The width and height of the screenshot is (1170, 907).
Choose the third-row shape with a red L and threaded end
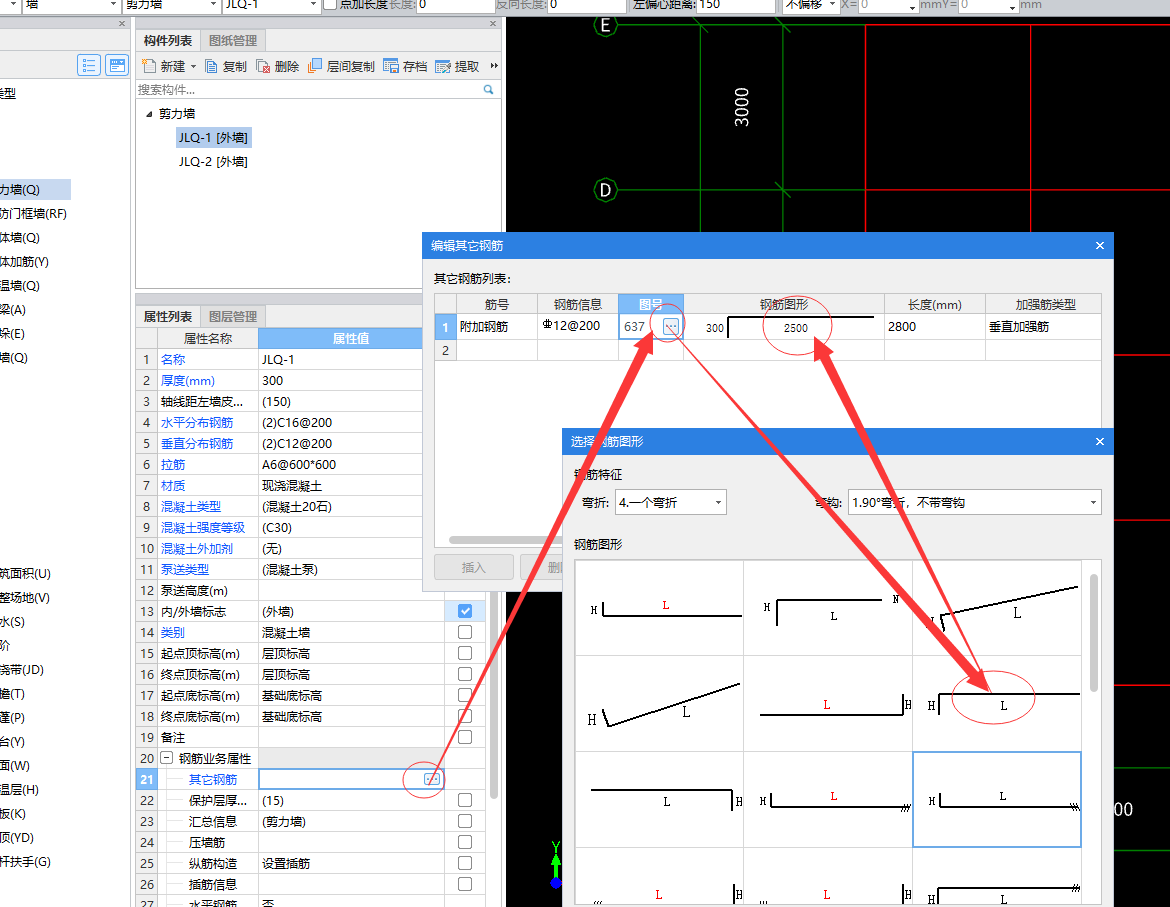828,799
